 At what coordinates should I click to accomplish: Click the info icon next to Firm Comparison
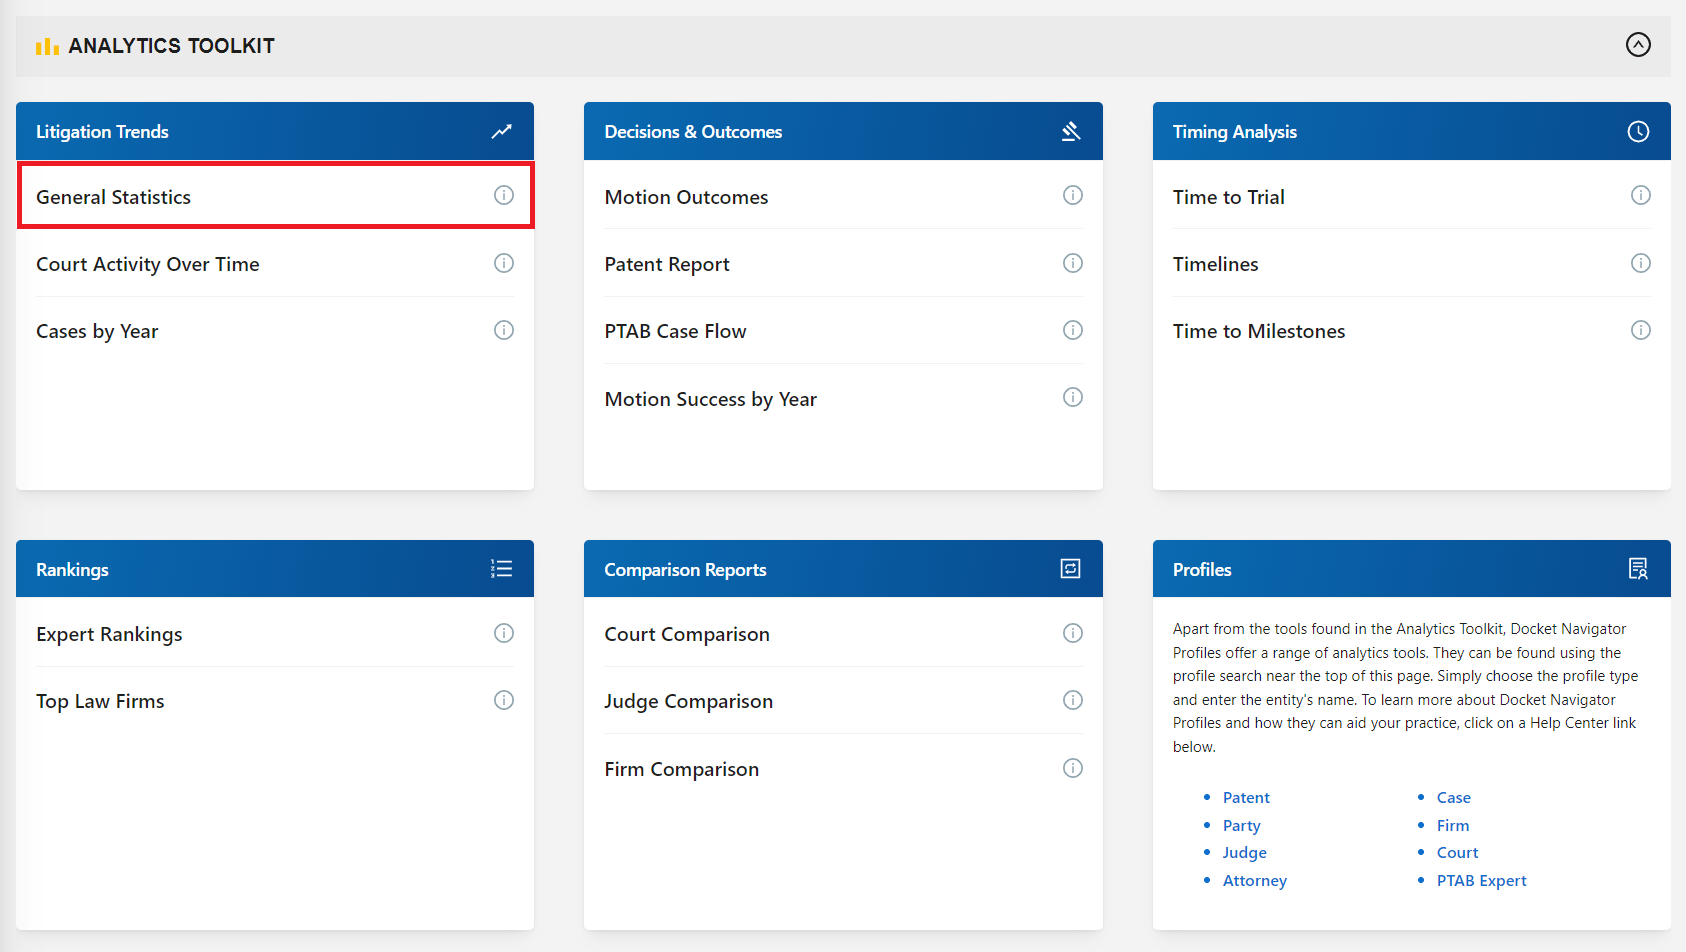[1072, 768]
